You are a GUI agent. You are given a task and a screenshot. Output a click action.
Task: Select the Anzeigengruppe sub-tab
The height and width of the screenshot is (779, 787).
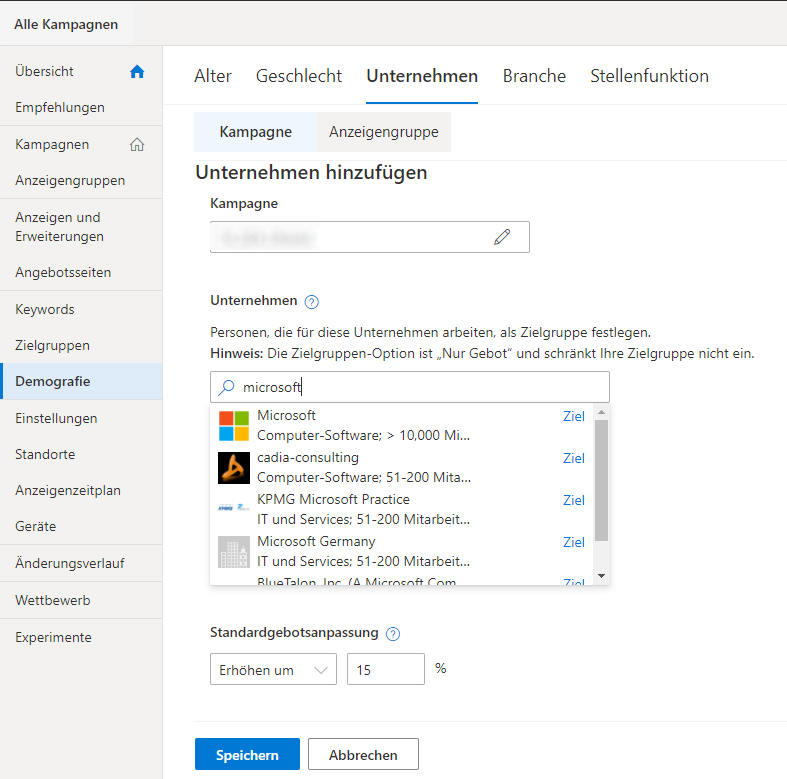[384, 132]
